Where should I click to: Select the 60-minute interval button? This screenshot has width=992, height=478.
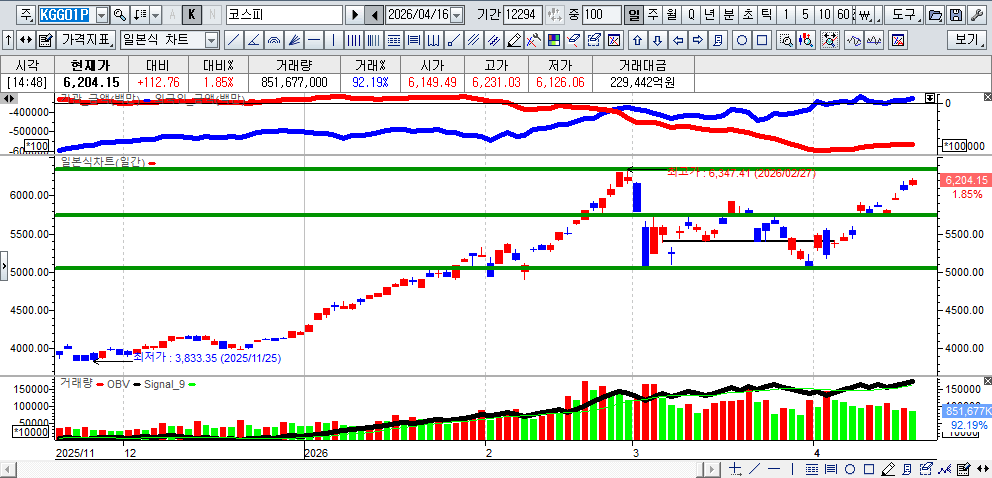(x=843, y=15)
